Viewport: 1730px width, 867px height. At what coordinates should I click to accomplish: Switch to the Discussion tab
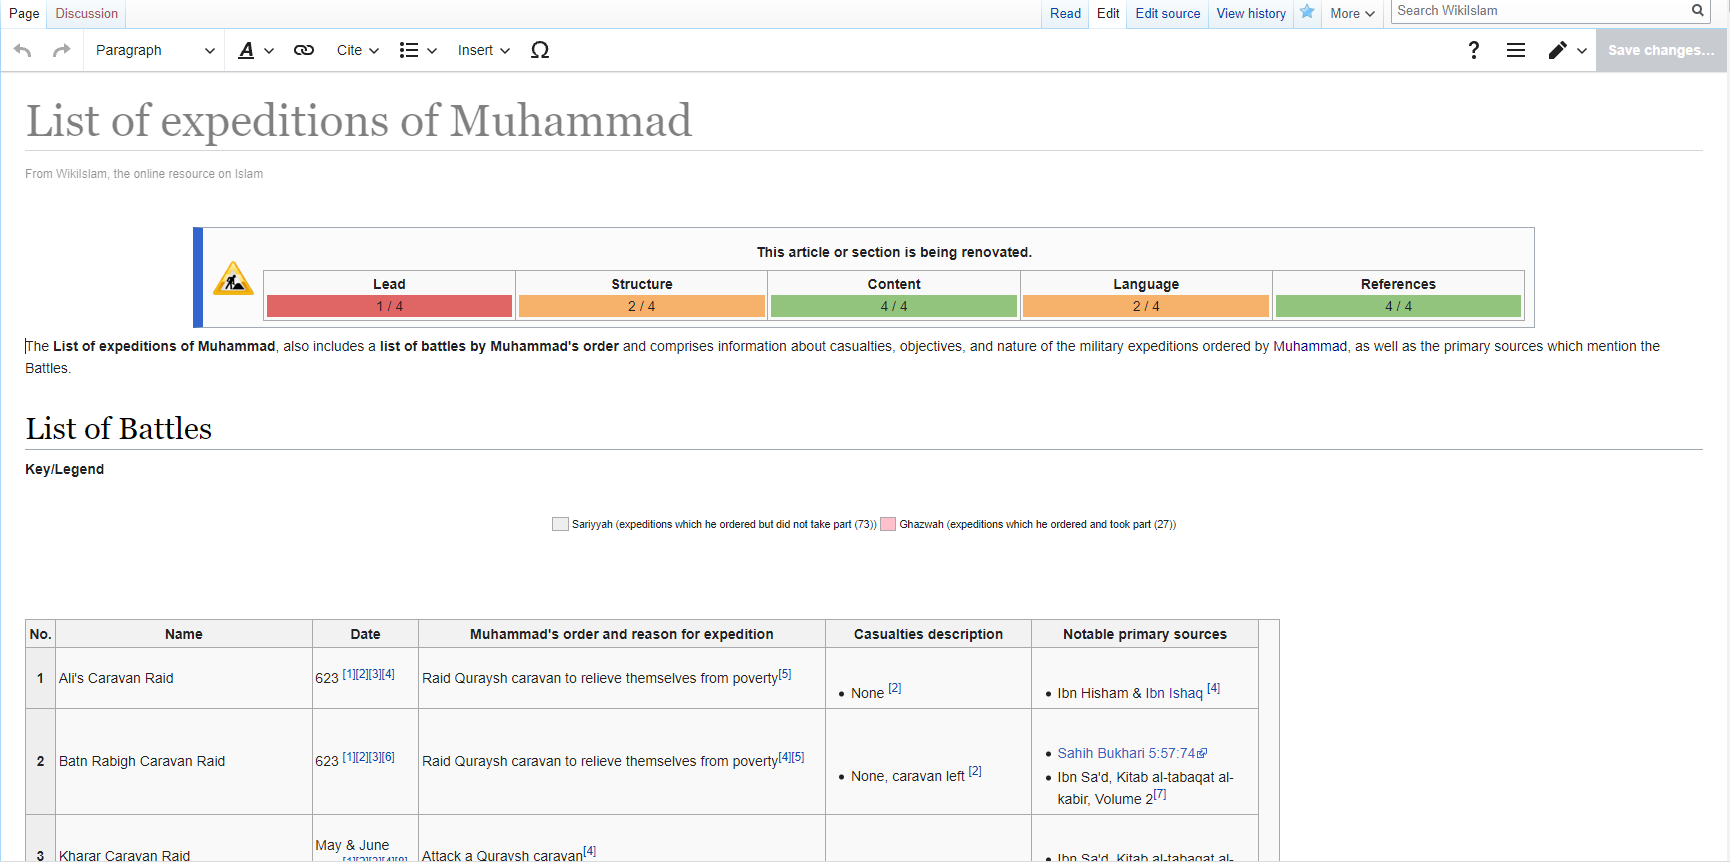(86, 14)
